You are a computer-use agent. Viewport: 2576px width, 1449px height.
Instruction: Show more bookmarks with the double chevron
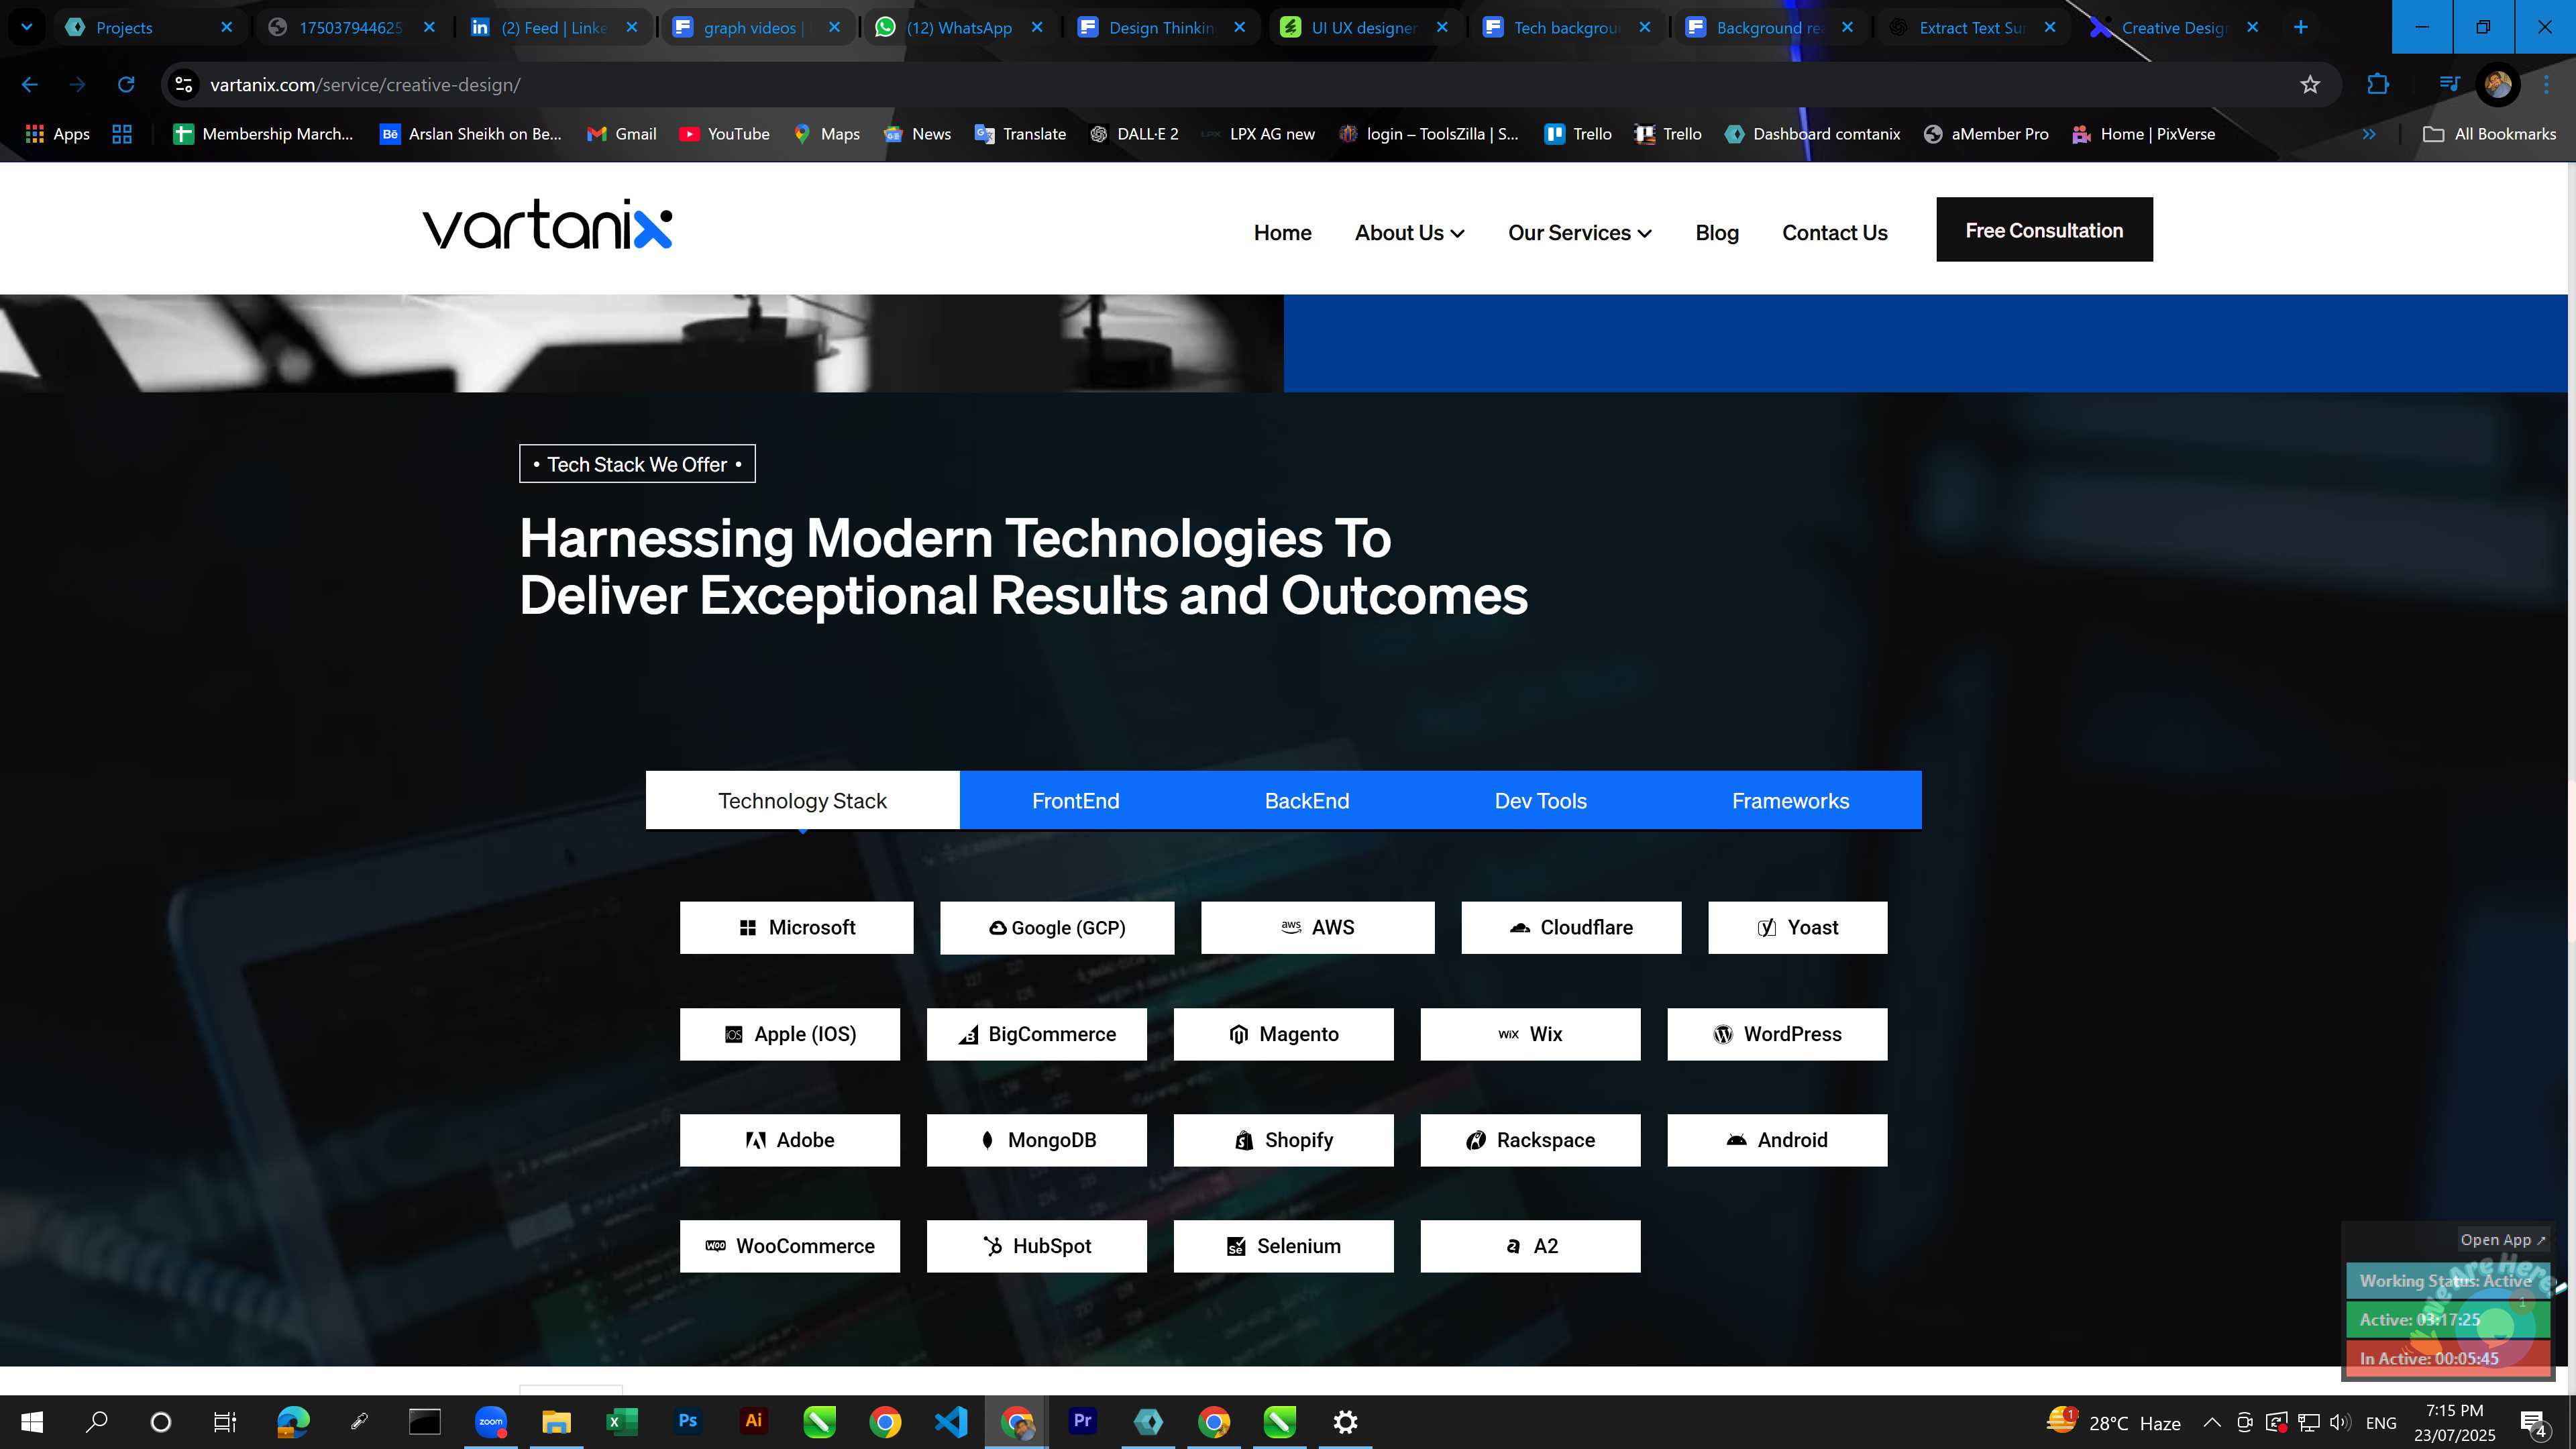point(2369,134)
